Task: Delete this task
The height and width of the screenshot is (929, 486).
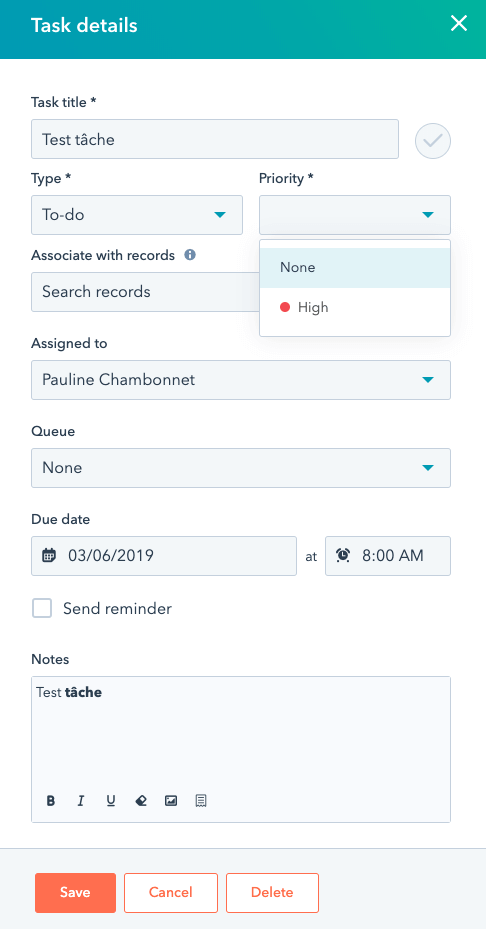Action: 272,893
